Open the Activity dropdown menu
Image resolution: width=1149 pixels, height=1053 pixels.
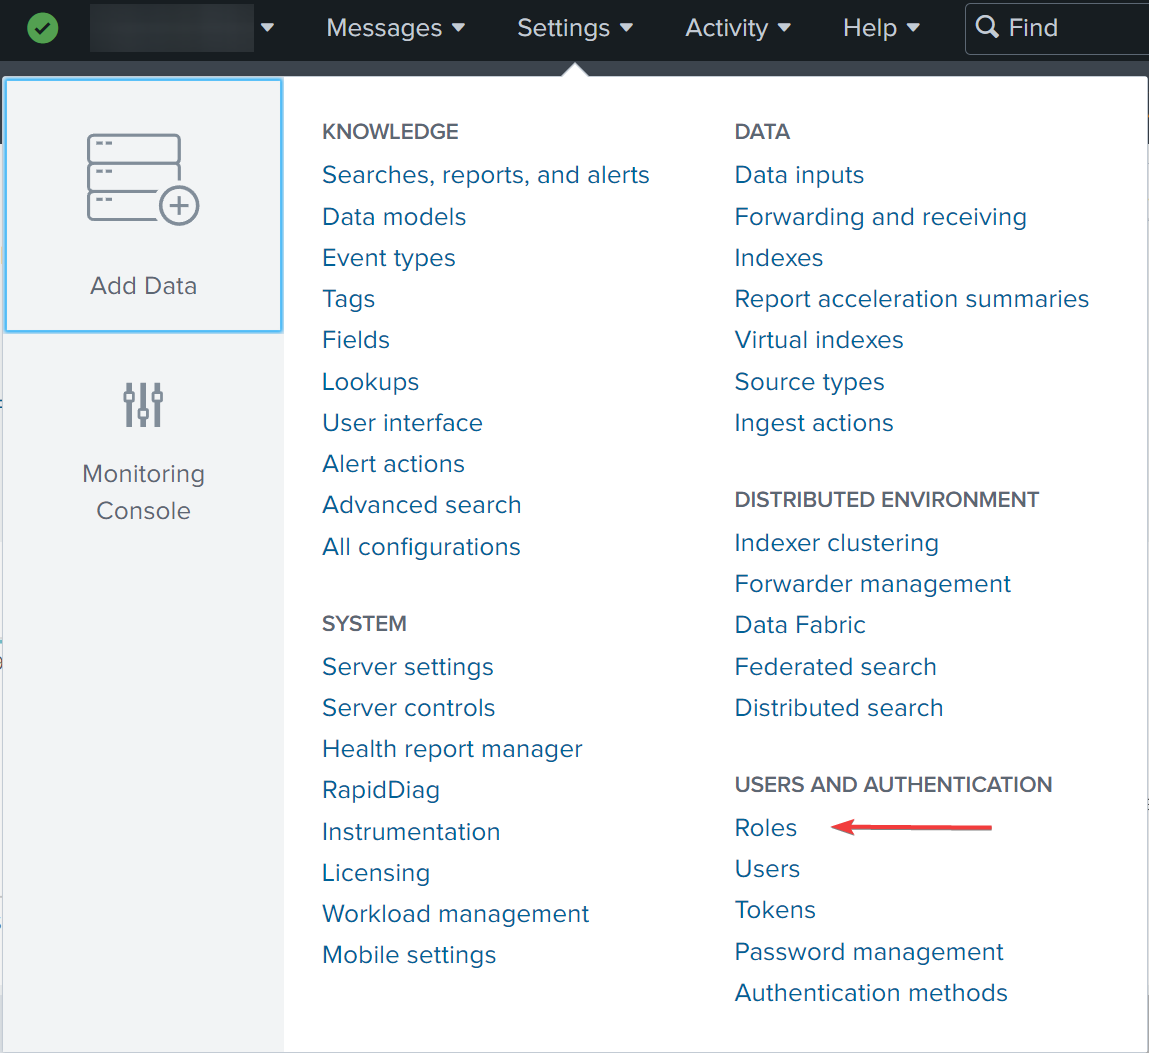pyautogui.click(x=738, y=28)
